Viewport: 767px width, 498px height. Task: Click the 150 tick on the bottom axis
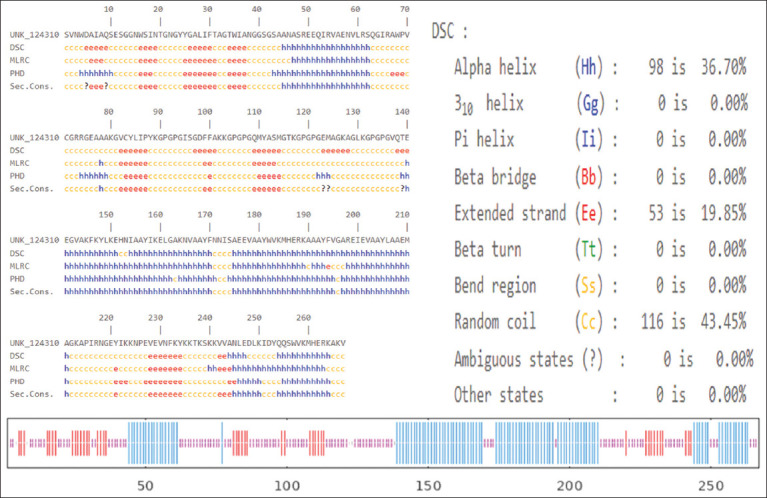point(429,484)
